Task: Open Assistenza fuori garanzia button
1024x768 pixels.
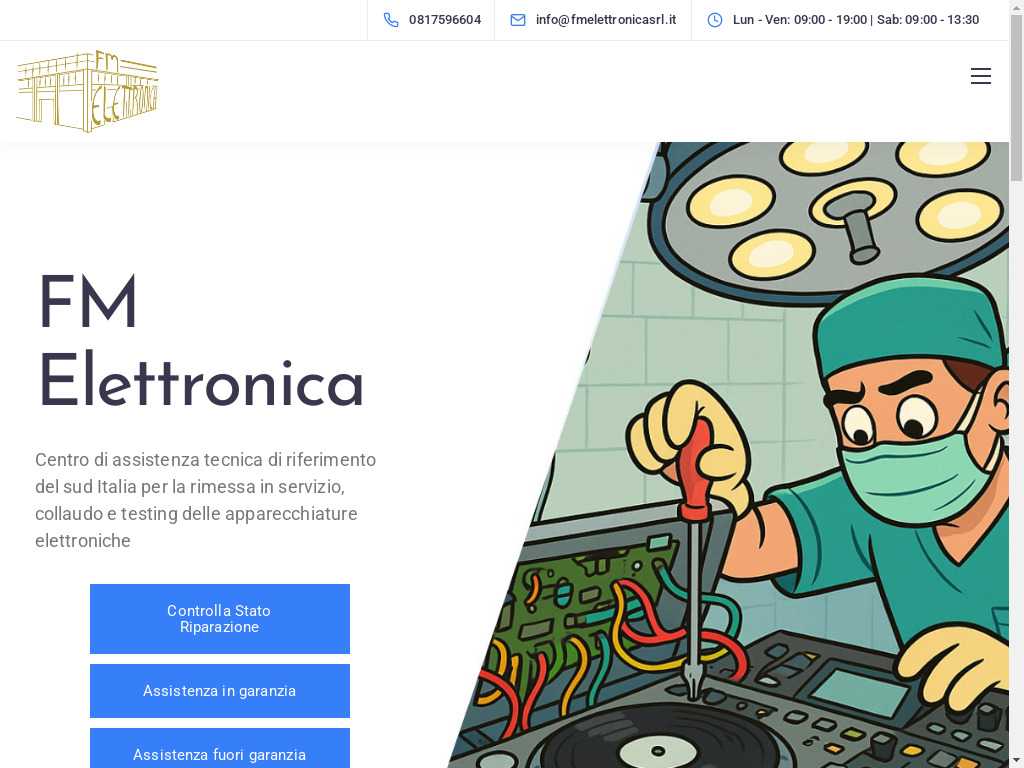Action: (x=219, y=748)
